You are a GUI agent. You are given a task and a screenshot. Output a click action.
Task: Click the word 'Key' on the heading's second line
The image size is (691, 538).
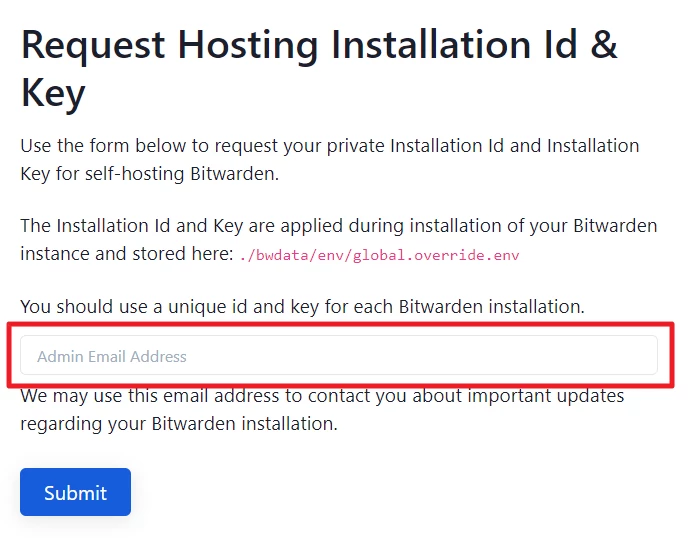click(x=53, y=93)
